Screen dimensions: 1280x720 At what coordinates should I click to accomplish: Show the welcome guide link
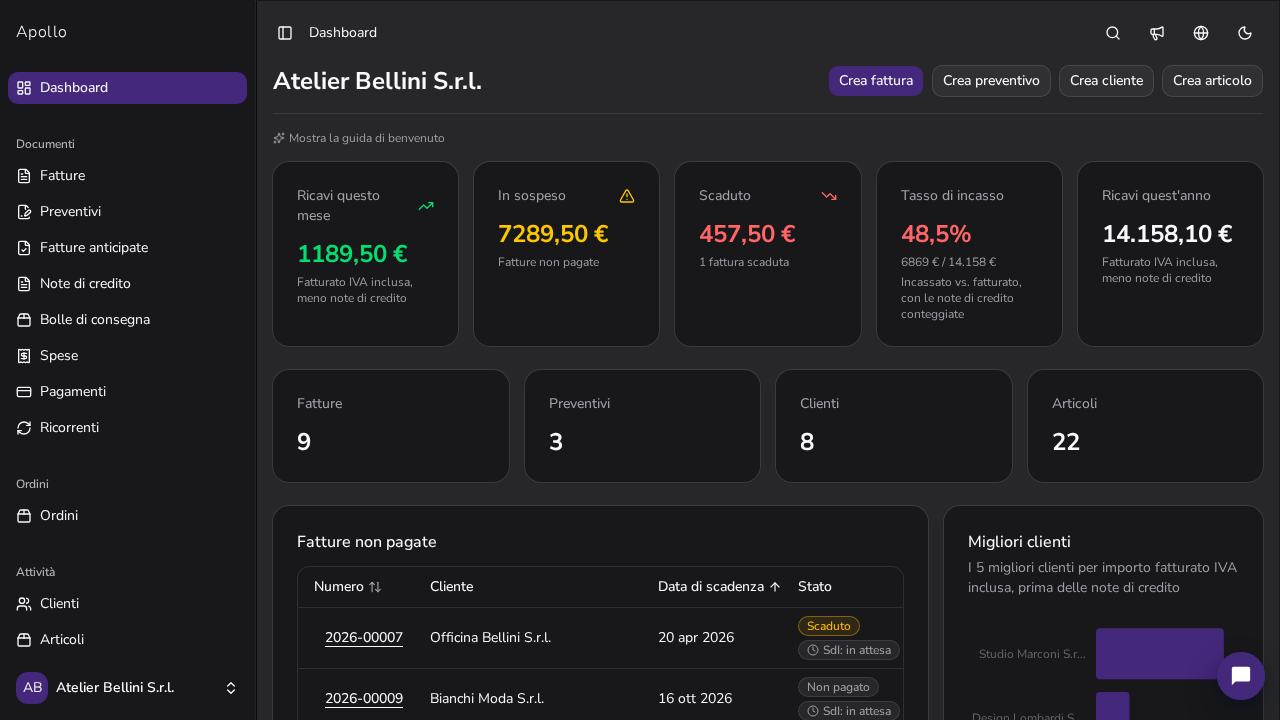click(359, 138)
